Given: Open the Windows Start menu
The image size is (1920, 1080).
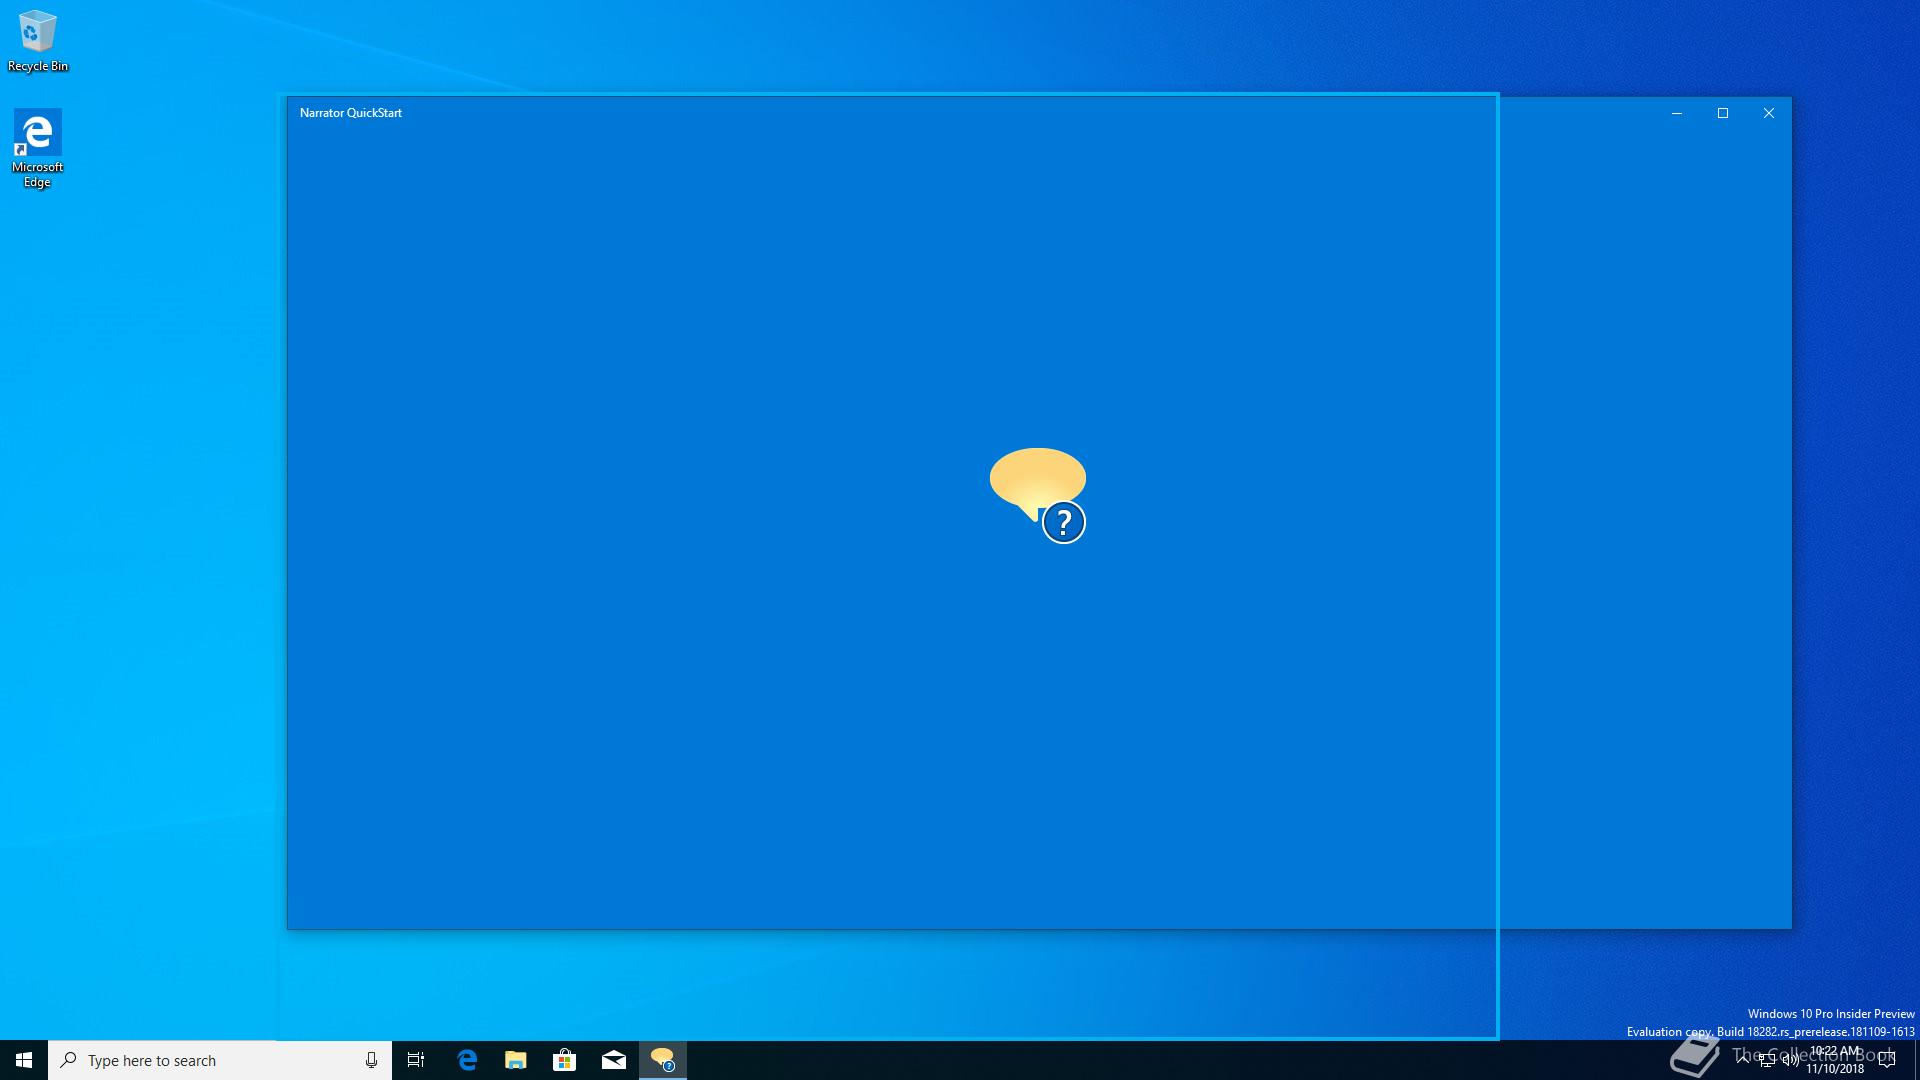Looking at the screenshot, I should pos(24,1060).
